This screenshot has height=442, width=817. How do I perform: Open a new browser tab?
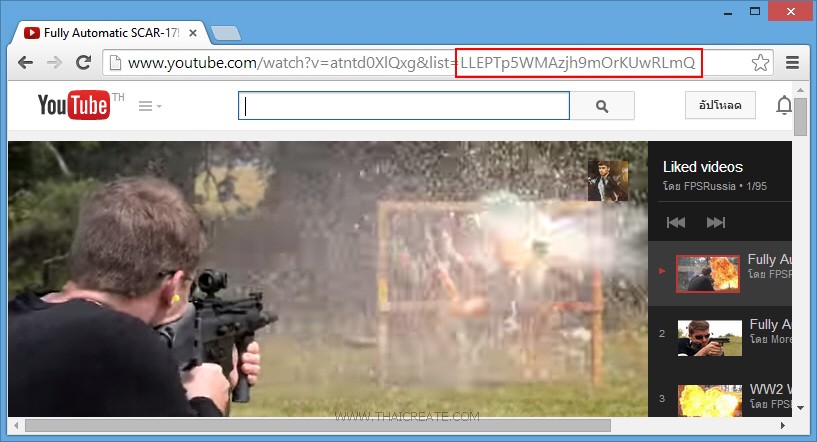[x=226, y=33]
